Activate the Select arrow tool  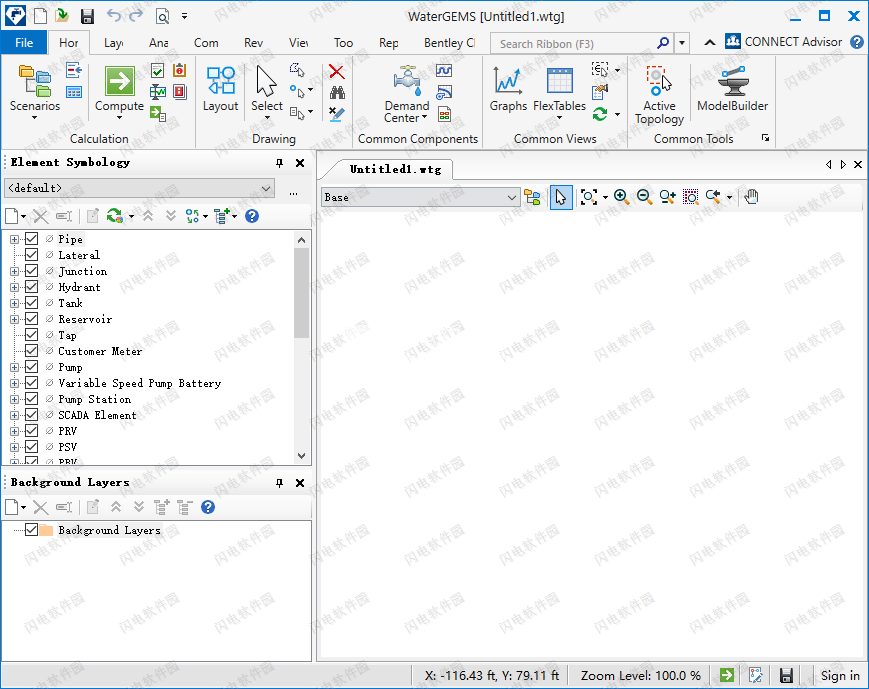[267, 91]
